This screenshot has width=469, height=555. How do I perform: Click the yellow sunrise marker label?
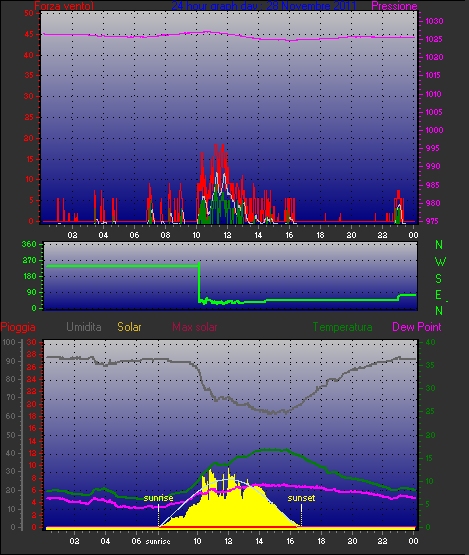click(158, 498)
